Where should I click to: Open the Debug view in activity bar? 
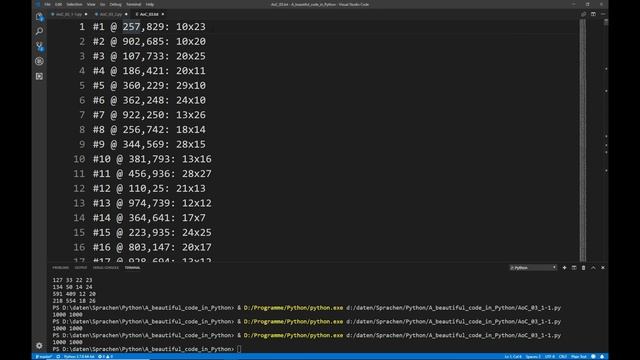39,61
